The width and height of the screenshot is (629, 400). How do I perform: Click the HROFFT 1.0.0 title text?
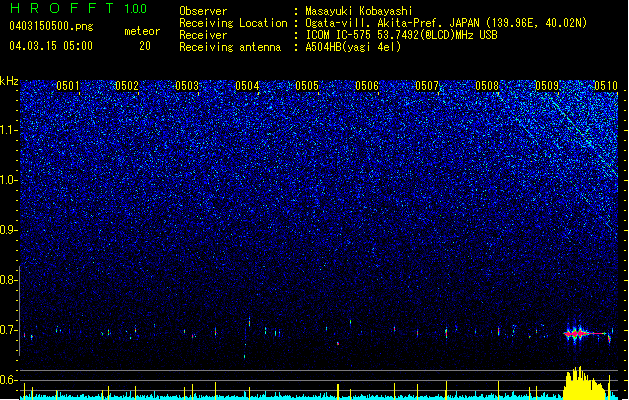click(79, 8)
